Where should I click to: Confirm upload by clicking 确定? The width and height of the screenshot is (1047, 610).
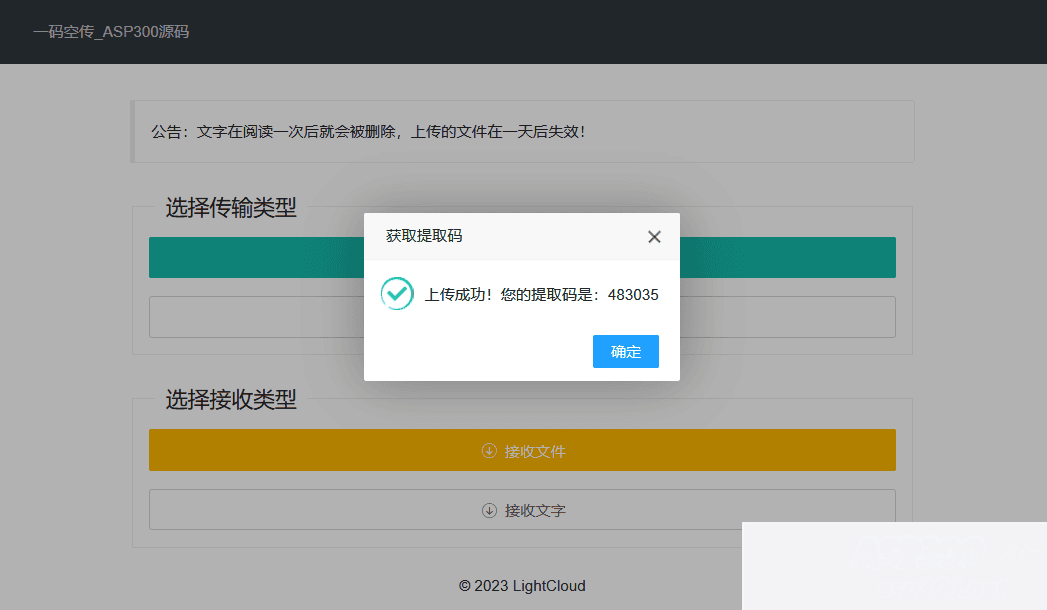(625, 351)
